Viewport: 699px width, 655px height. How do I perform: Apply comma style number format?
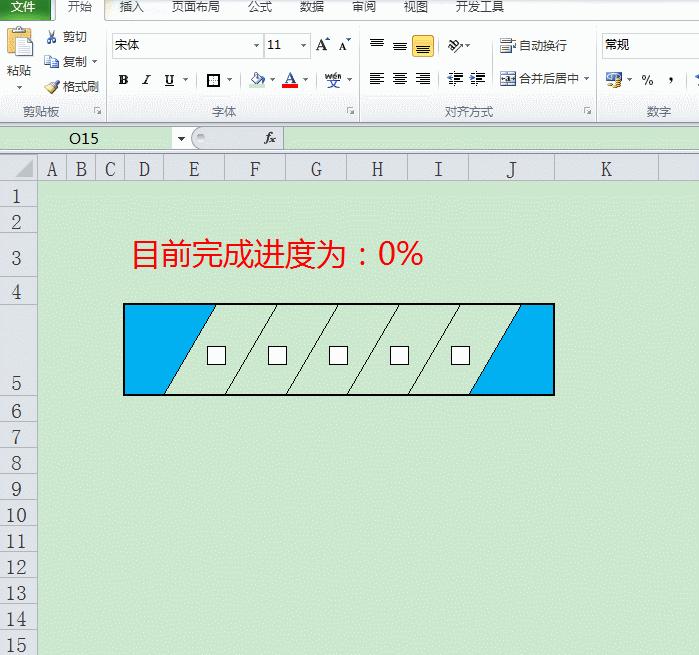[670, 80]
